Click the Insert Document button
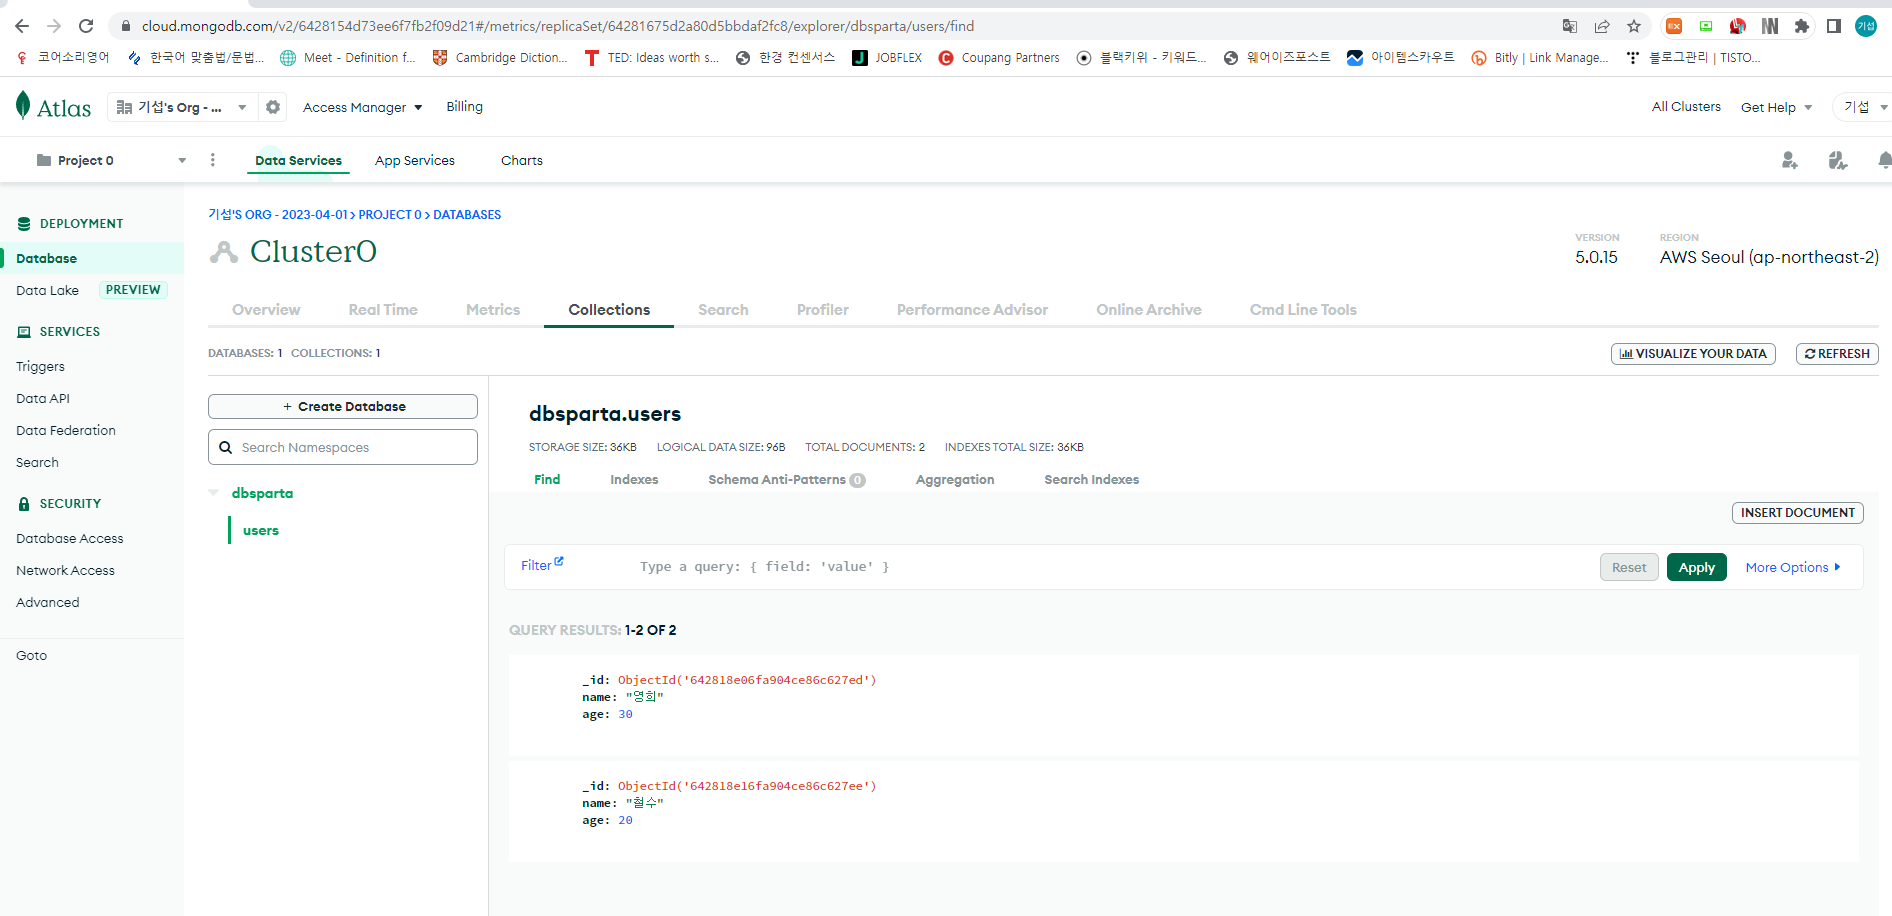Screen dimensions: 1892x916 (1798, 513)
